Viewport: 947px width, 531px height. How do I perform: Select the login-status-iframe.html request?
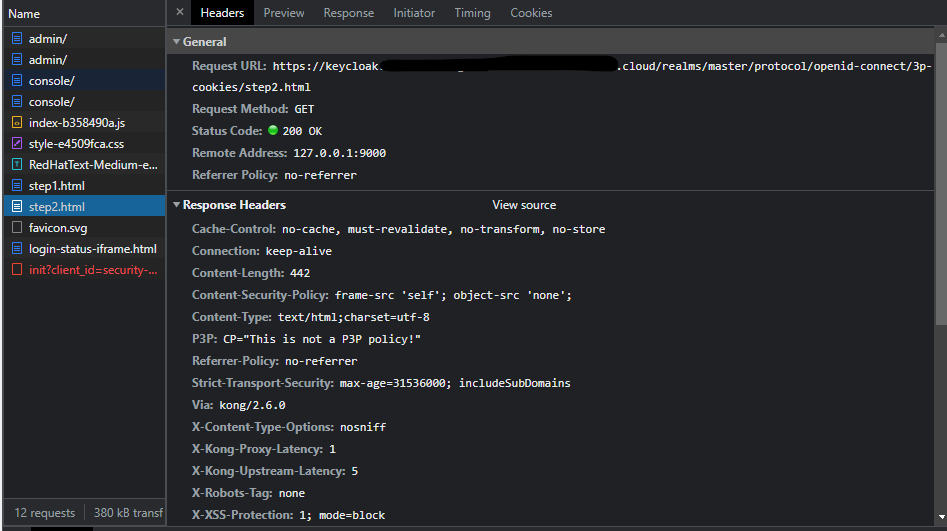(85, 248)
